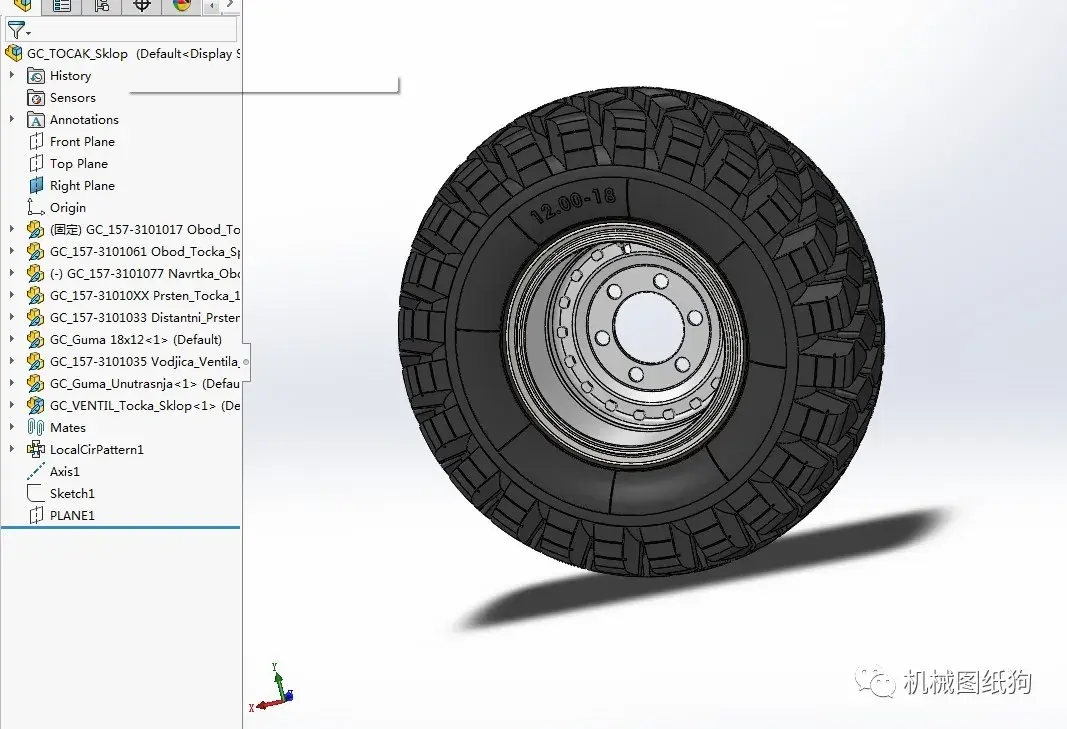This screenshot has width=1067, height=729.
Task: Switch to the PropertyManager tab
Action: (x=62, y=6)
